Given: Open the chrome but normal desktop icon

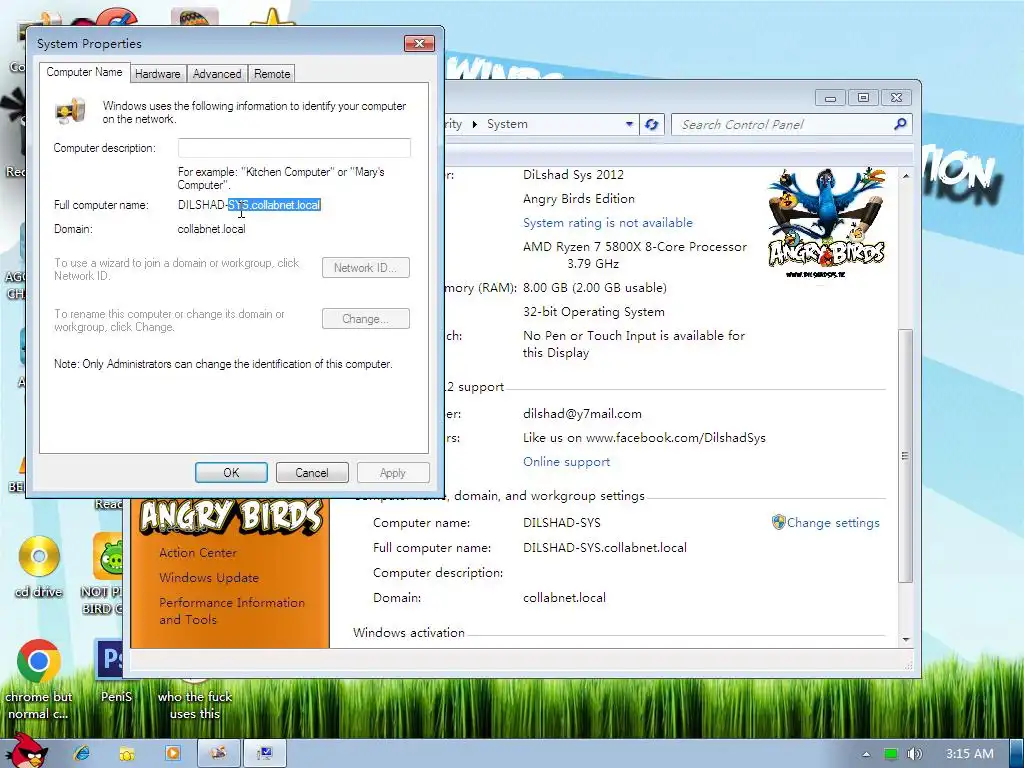Looking at the screenshot, I should (x=39, y=680).
